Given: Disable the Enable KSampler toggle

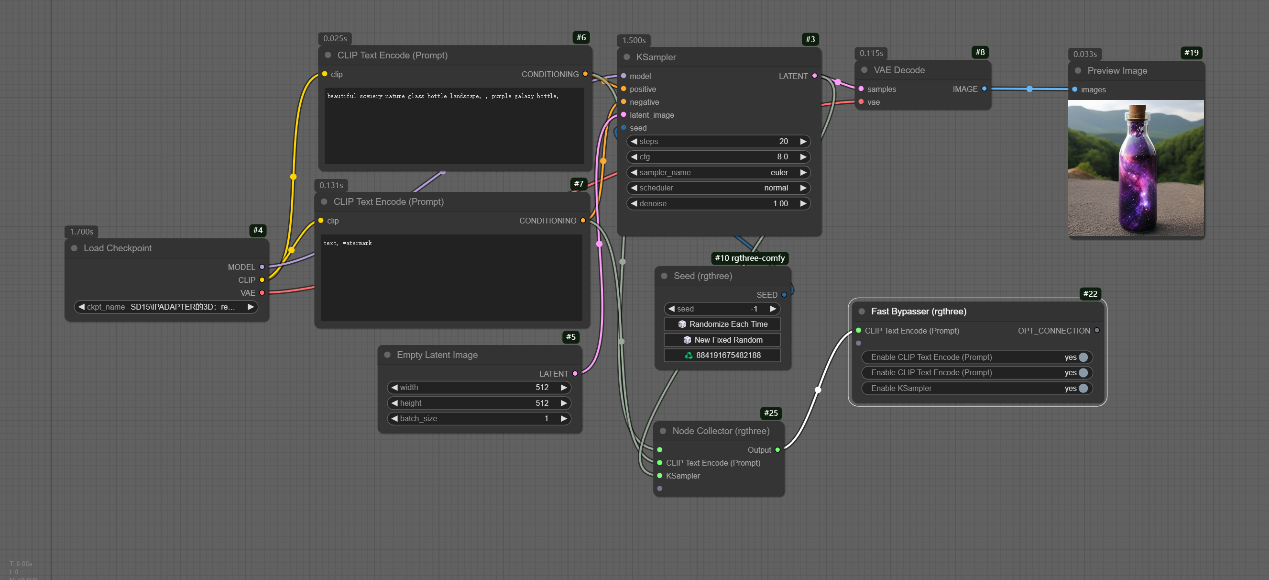Looking at the screenshot, I should click(x=1083, y=388).
